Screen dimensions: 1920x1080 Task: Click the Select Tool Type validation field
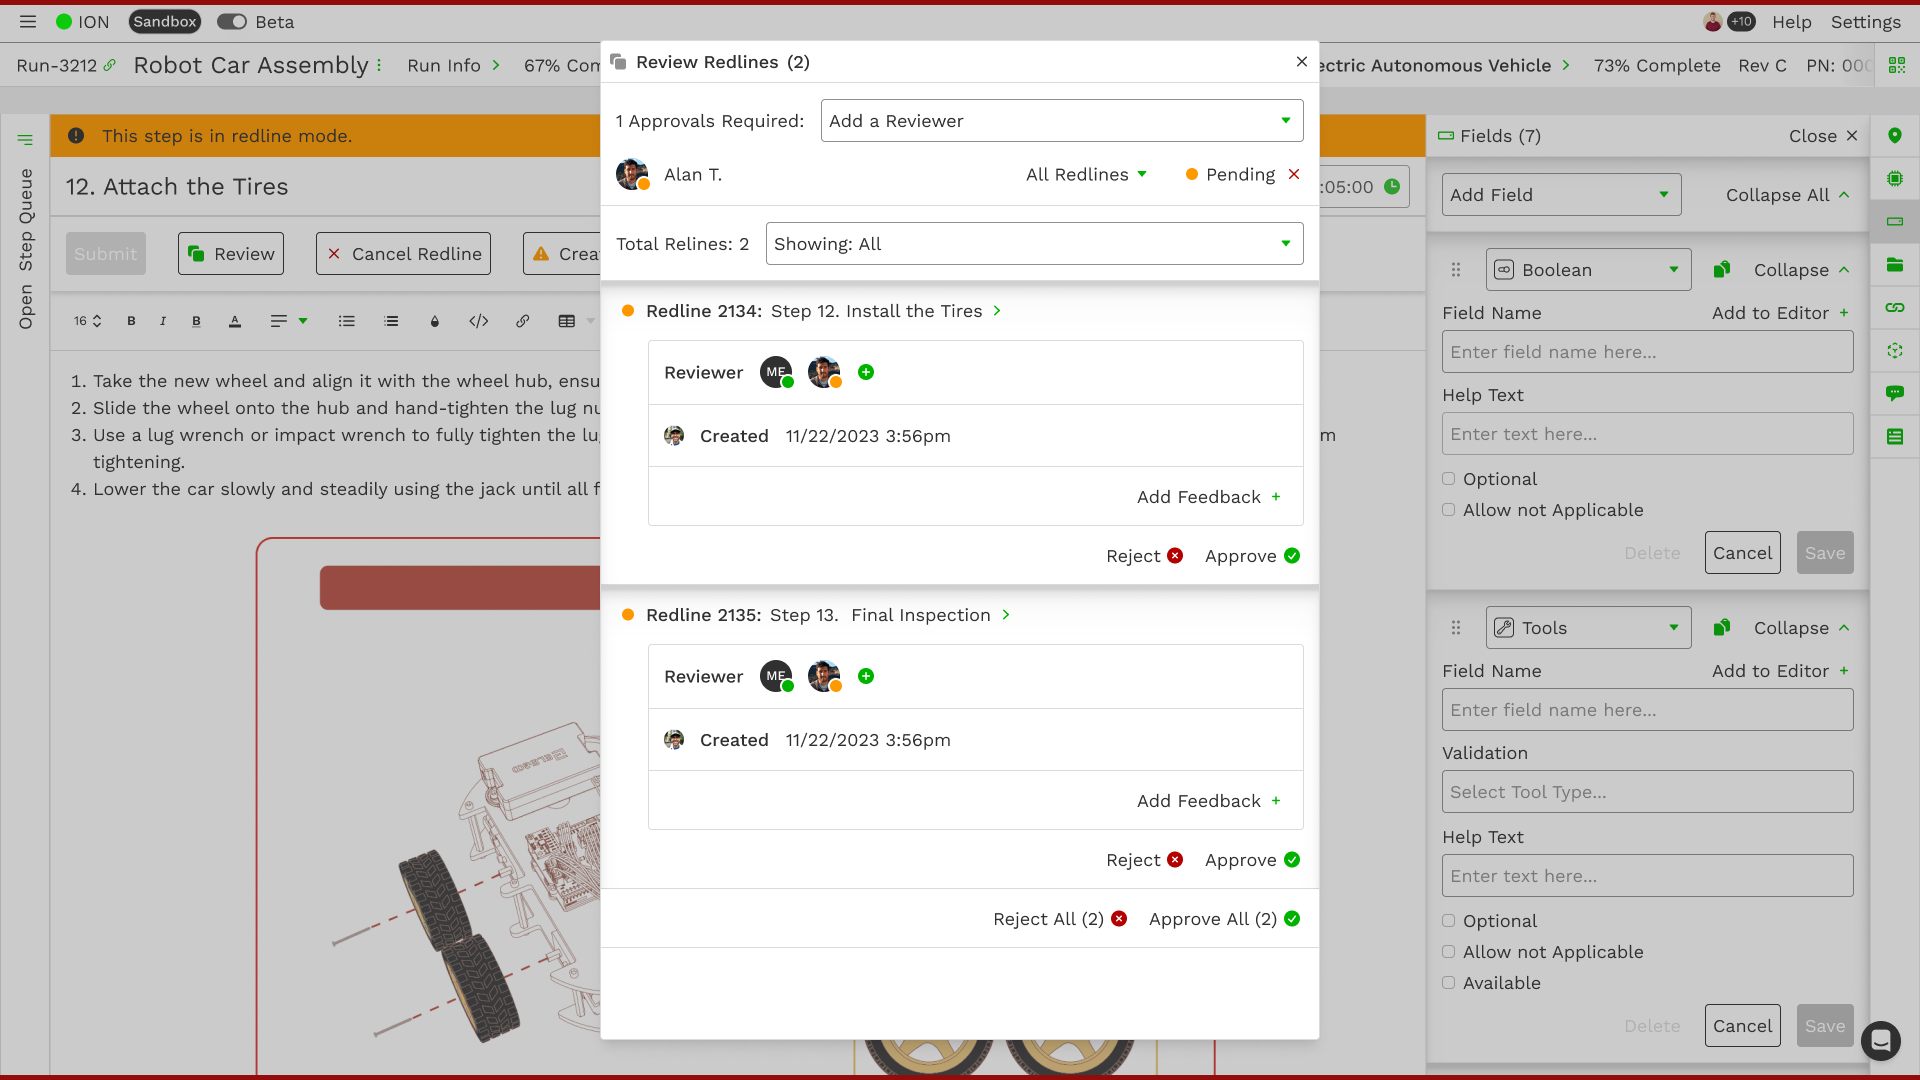point(1647,792)
